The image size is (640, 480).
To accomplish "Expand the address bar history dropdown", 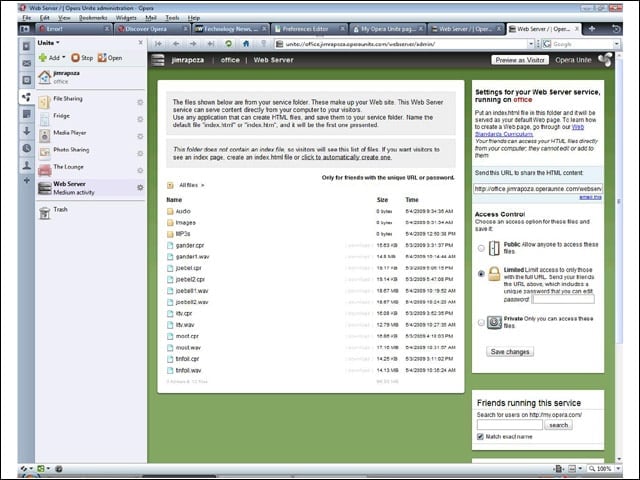I will [531, 44].
